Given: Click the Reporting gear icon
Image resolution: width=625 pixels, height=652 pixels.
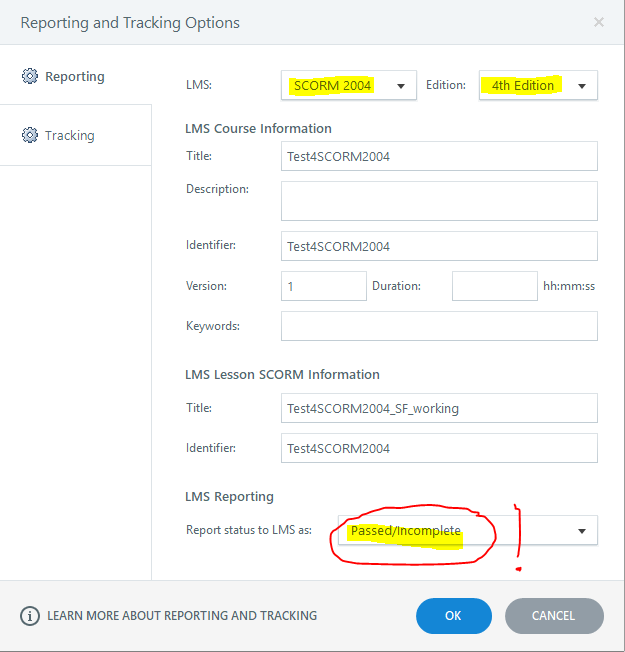Looking at the screenshot, I should click(x=29, y=77).
